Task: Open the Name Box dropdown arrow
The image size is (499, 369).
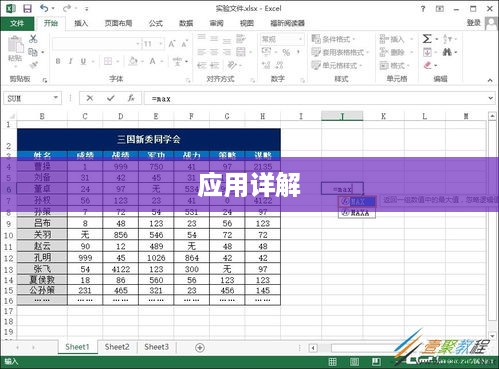Action: (56, 98)
